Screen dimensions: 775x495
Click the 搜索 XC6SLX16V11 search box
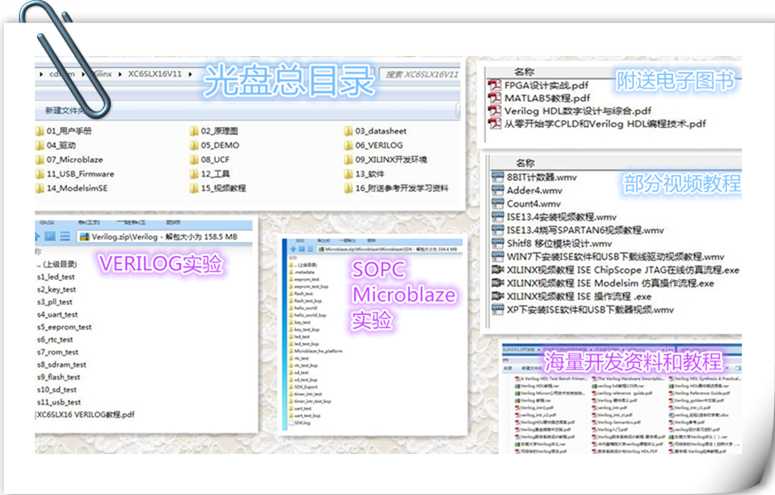tap(421, 74)
